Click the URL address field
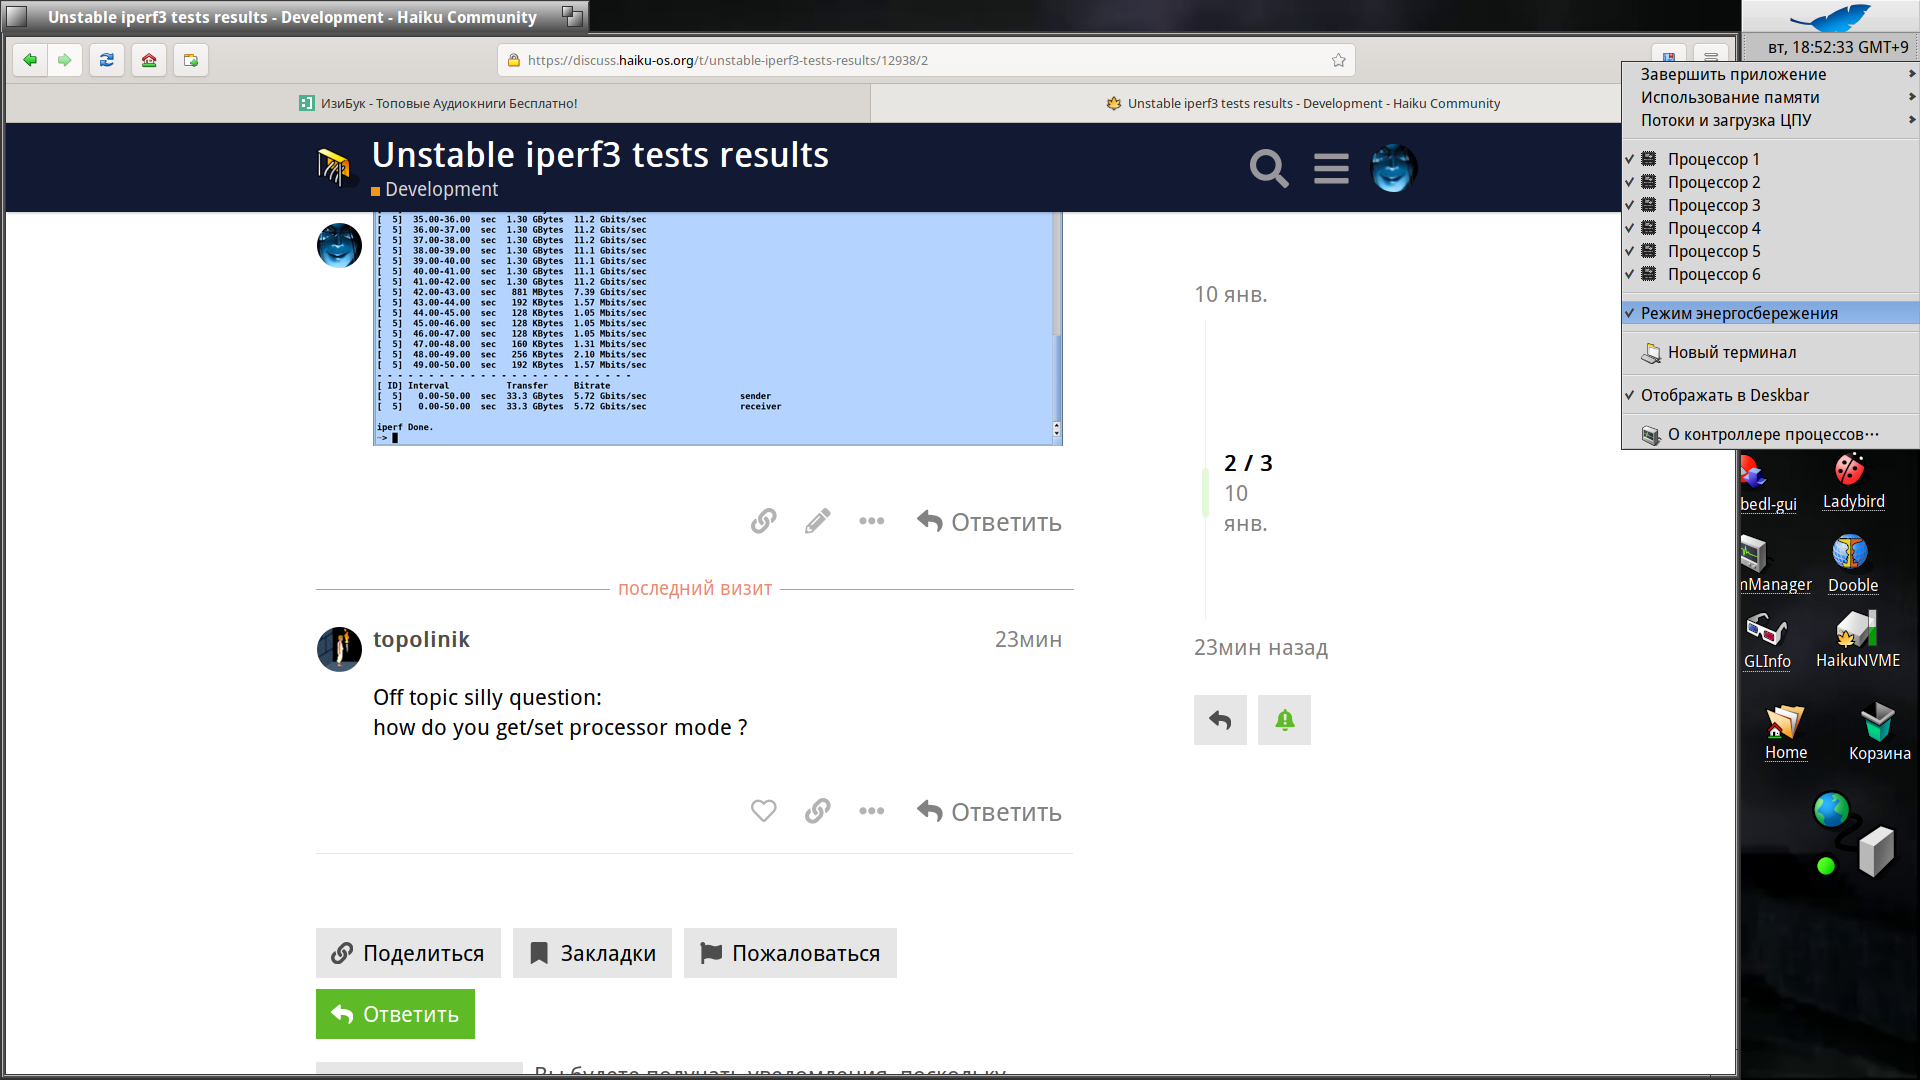Image resolution: width=1920 pixels, height=1080 pixels. 925,60
